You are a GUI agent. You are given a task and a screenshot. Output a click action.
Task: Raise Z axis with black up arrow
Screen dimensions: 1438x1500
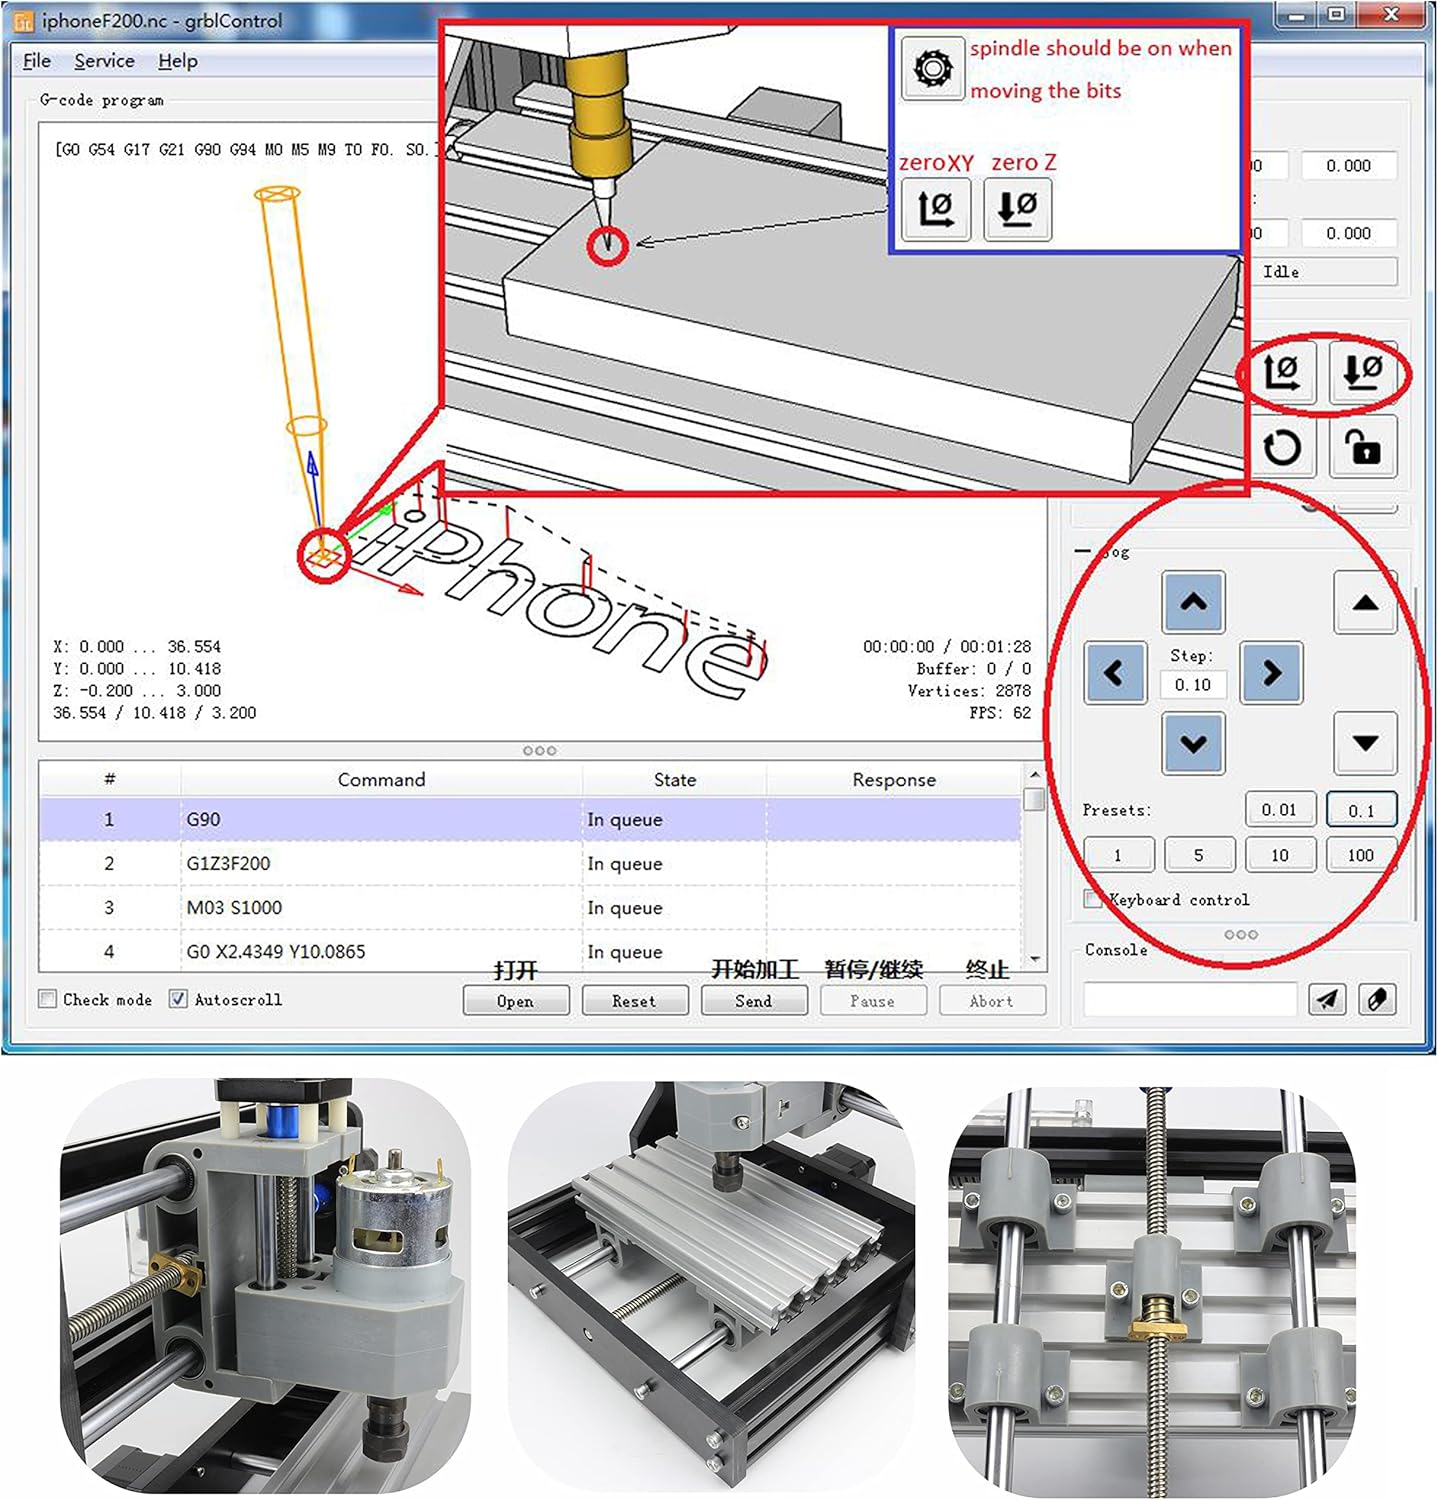click(x=1365, y=603)
